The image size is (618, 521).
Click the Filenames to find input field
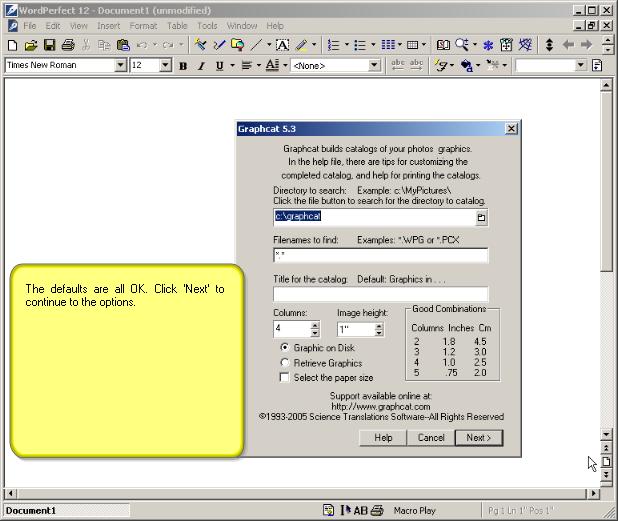(381, 255)
